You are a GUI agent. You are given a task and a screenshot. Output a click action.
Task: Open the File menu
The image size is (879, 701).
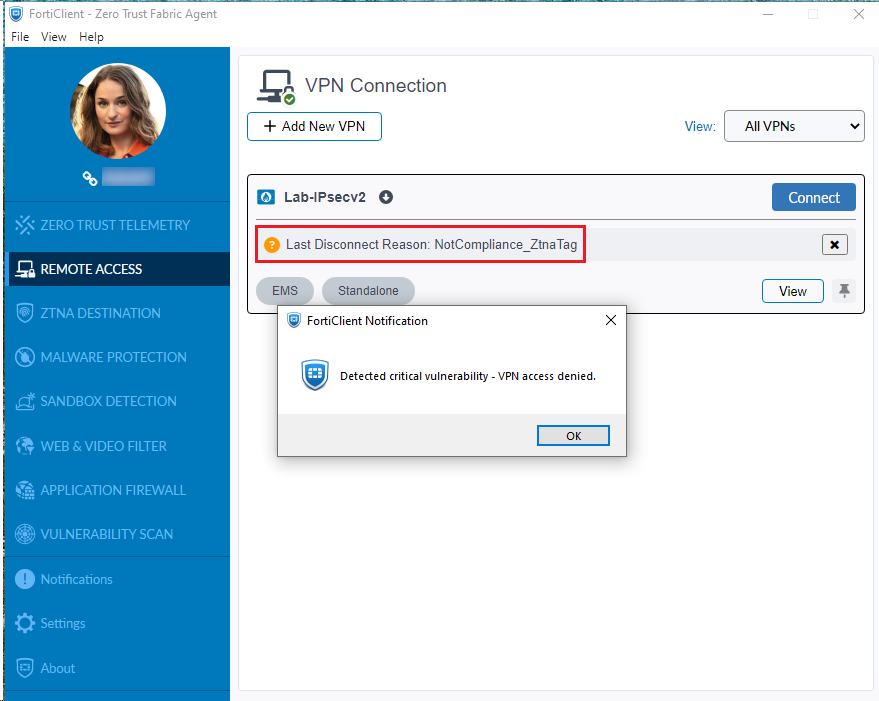pos(20,37)
